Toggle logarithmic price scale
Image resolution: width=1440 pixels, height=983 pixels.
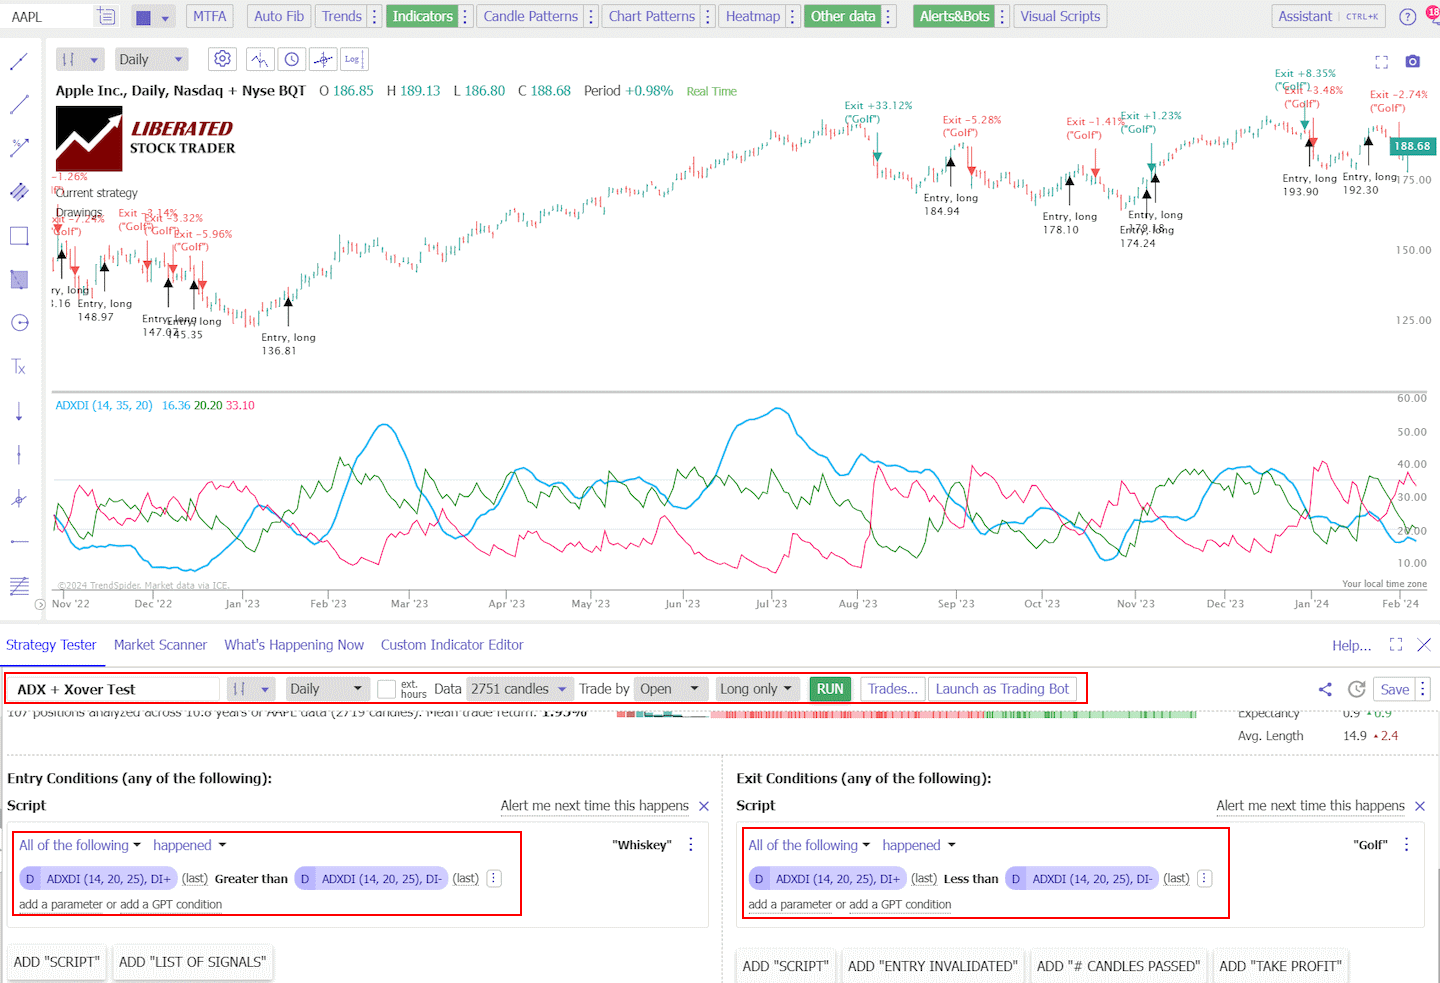click(353, 59)
